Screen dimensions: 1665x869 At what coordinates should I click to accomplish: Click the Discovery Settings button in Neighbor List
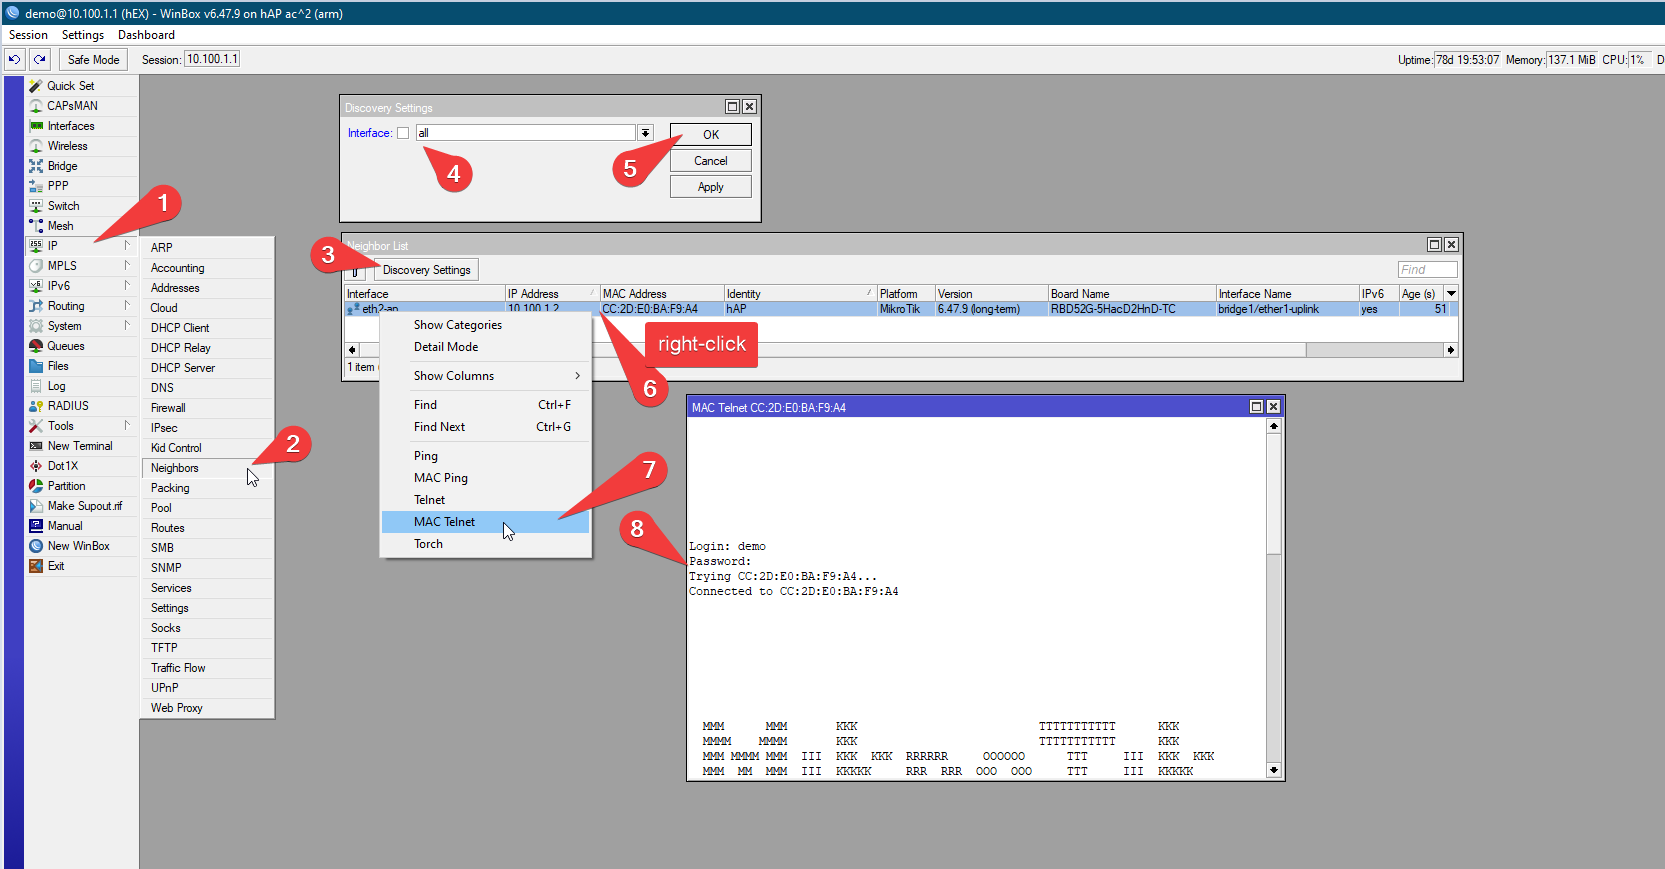coord(426,270)
